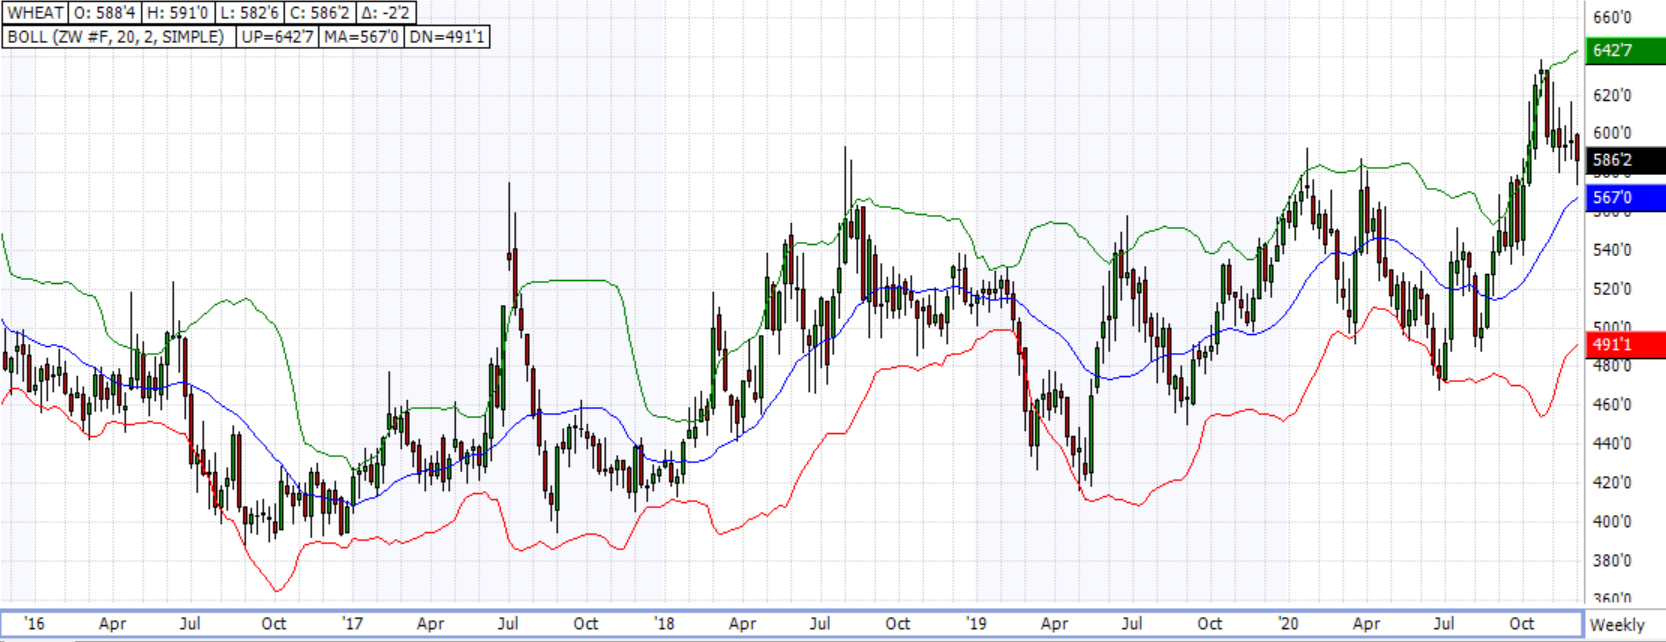Select the close price C: 586'2
1666x642 pixels.
point(319,13)
